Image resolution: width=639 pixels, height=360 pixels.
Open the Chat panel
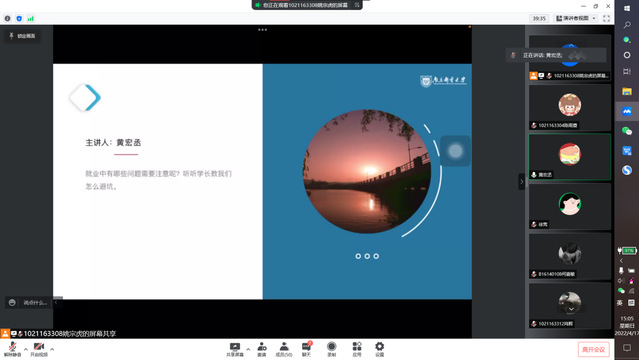(306, 349)
